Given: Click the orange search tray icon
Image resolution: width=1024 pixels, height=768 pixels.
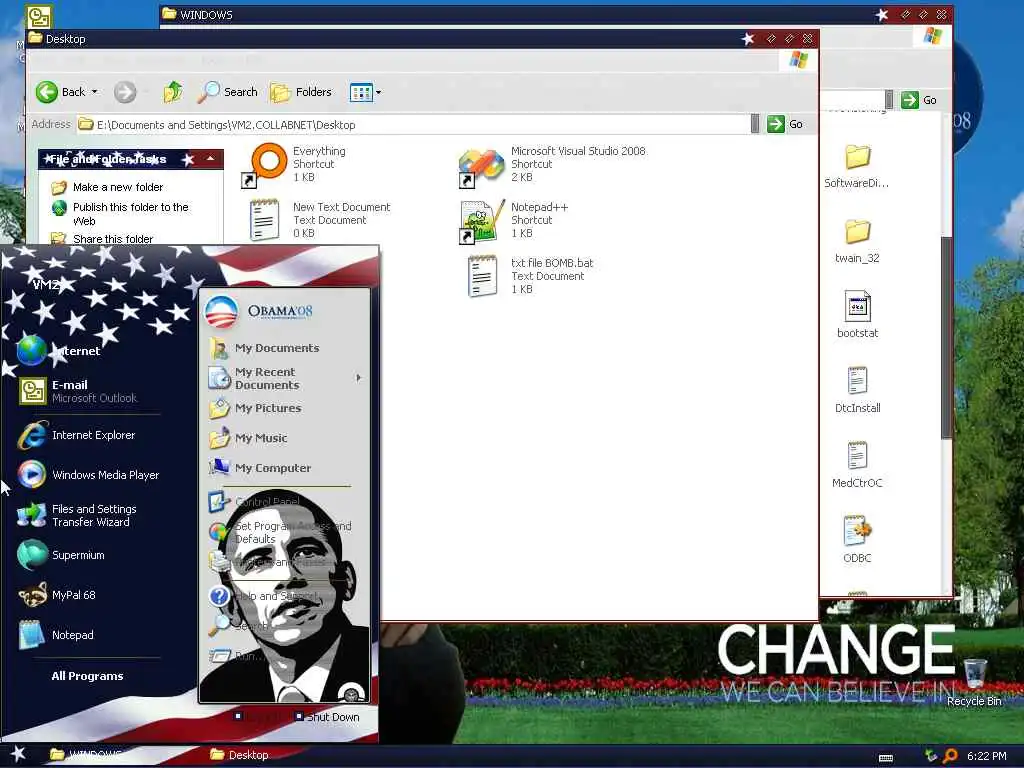Looking at the screenshot, I should 950,756.
